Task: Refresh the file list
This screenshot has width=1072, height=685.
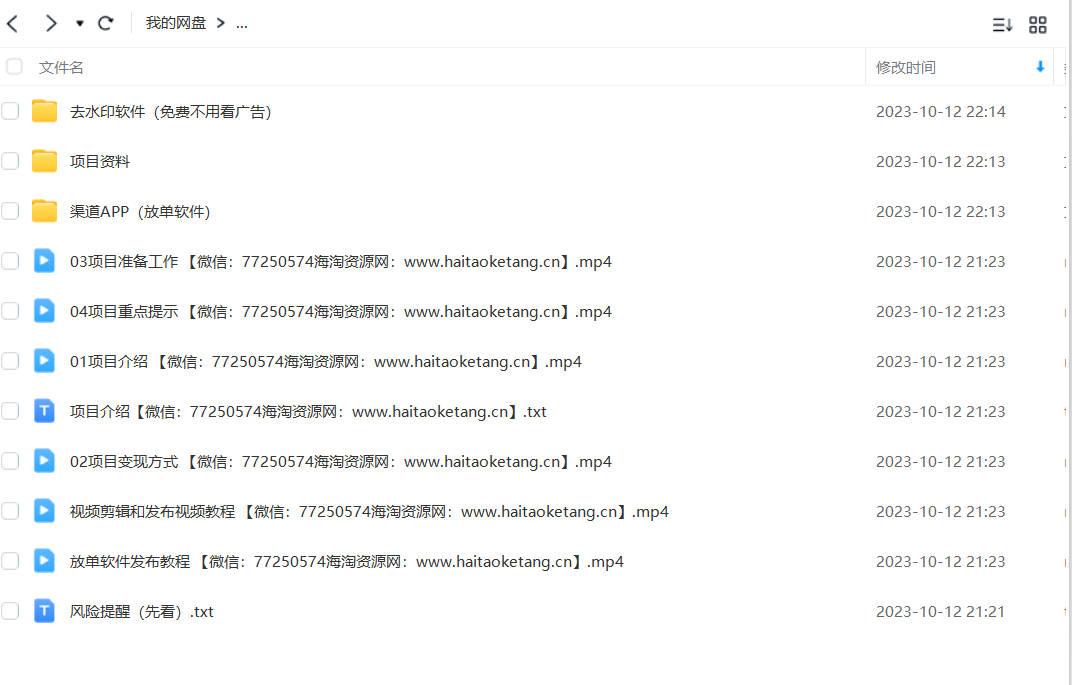Action: (x=105, y=24)
